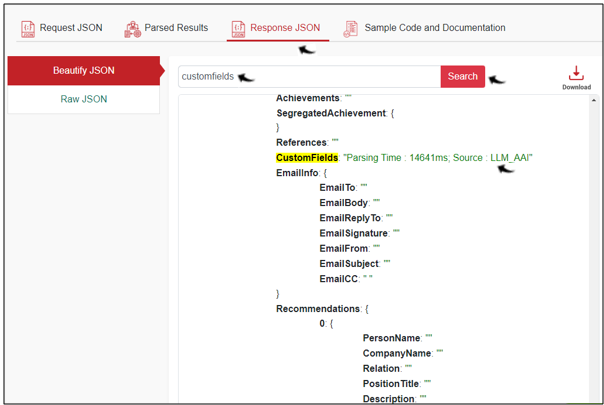
Task: Select the highlighted CustomFields key
Action: pos(307,157)
